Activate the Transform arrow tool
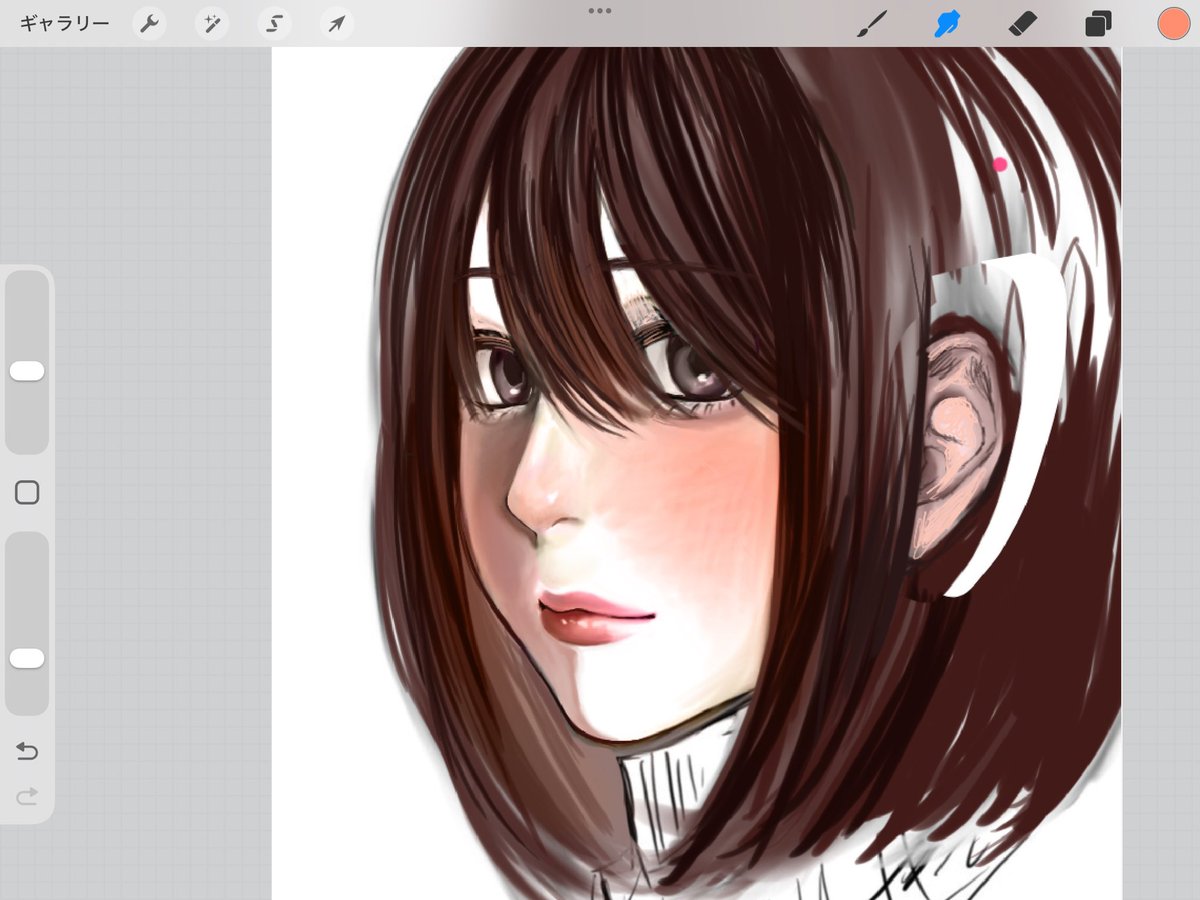 (x=337, y=24)
